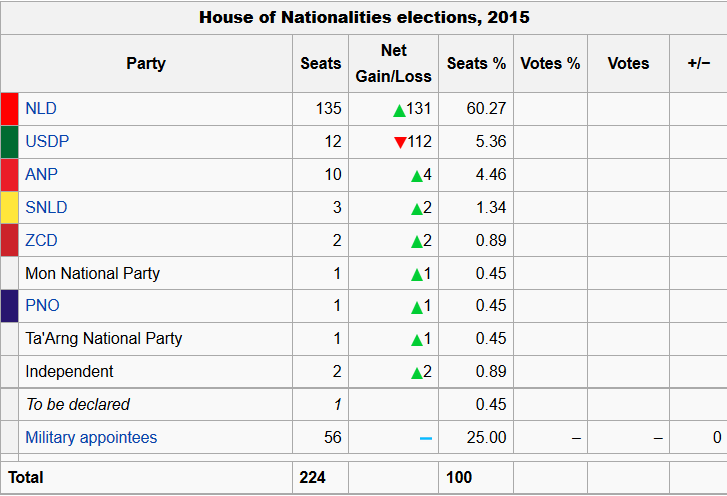Click the green gain arrow in NLD row
The image size is (727, 496).
point(399,110)
